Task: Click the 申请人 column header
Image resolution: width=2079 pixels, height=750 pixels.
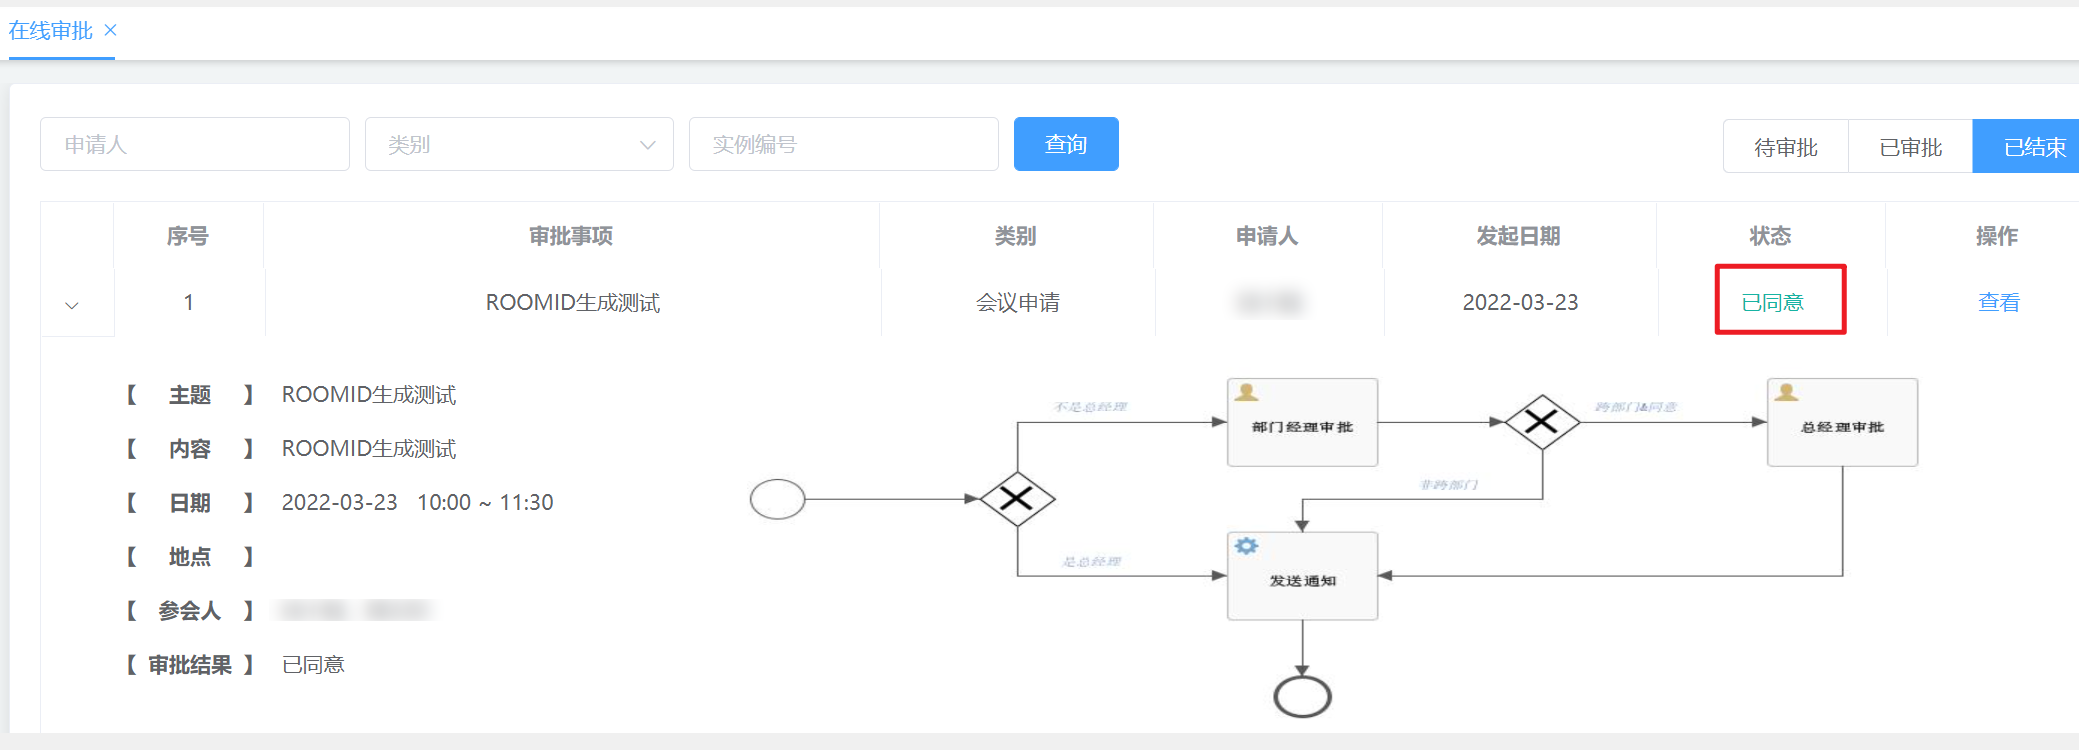Action: 1267,236
